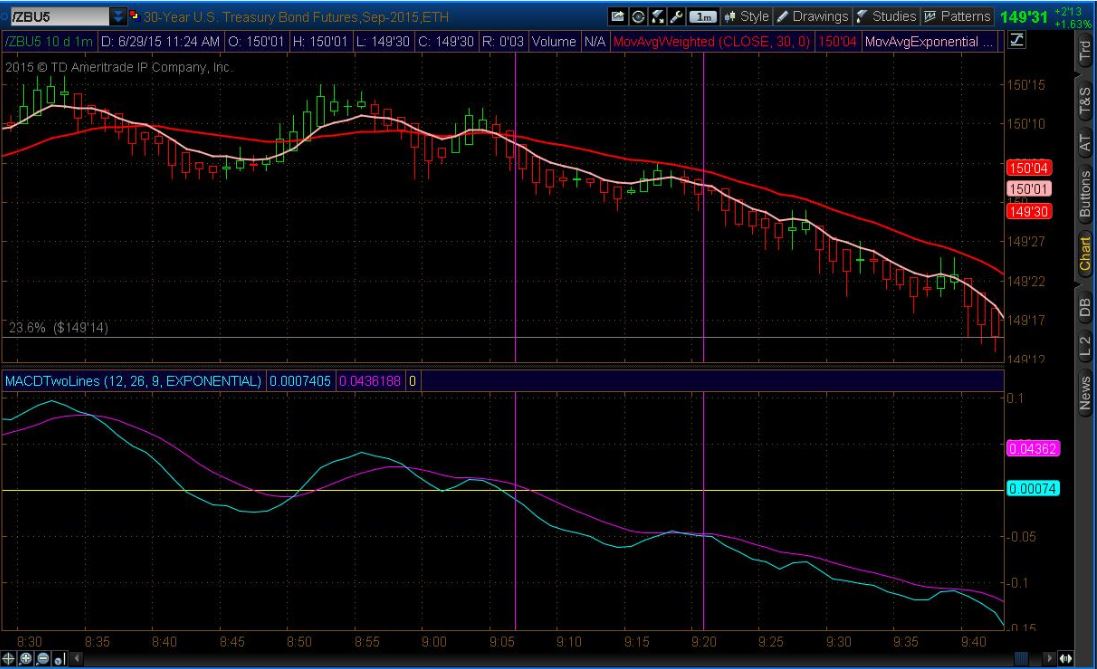Viewport: 1097px width, 669px height.
Task: Open the Drawings menu
Action: (812, 16)
